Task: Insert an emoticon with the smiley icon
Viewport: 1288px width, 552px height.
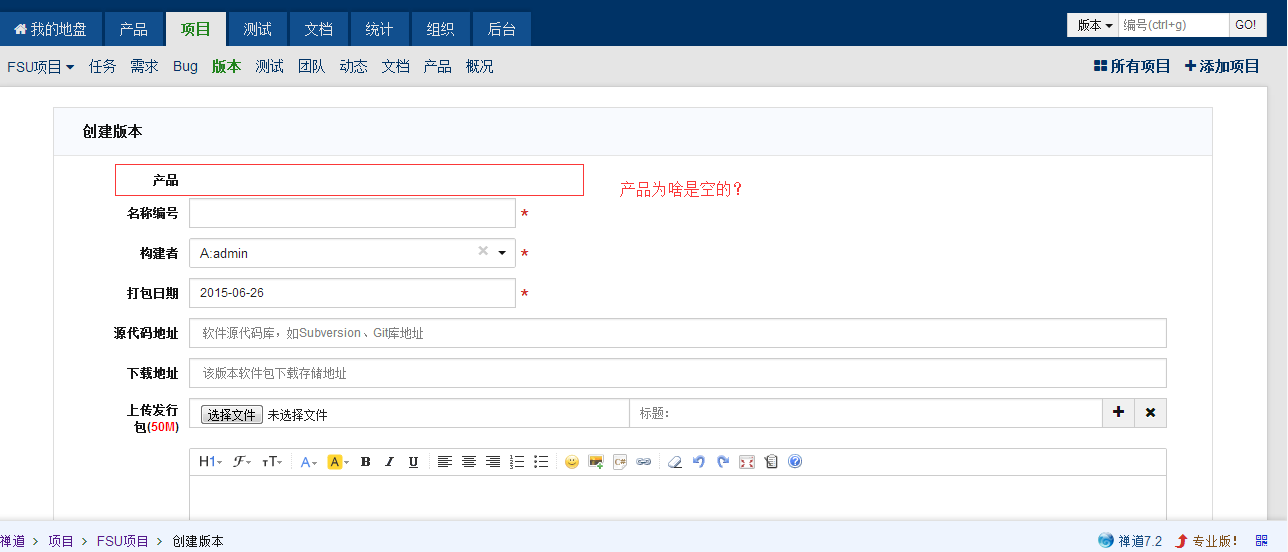Action: coord(572,462)
